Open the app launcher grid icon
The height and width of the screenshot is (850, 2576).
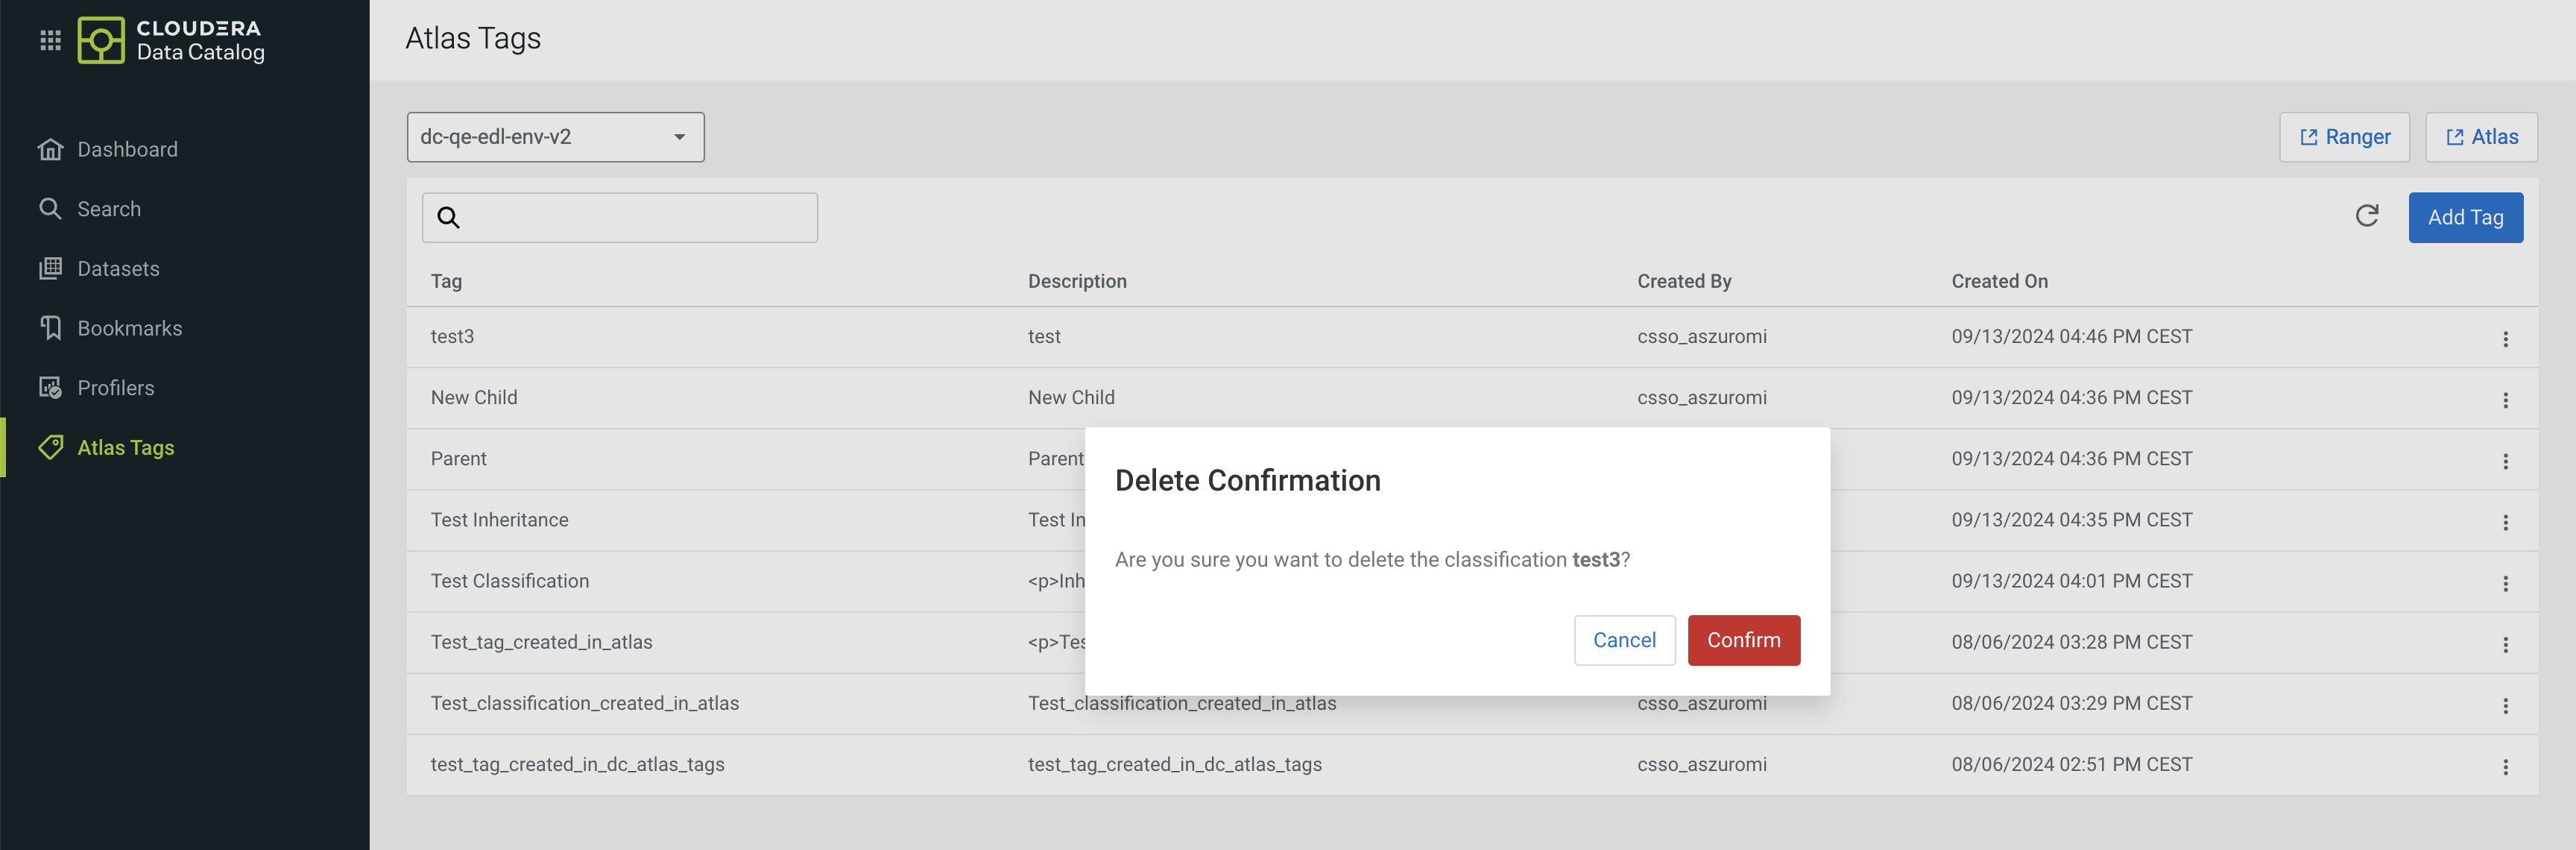point(50,40)
